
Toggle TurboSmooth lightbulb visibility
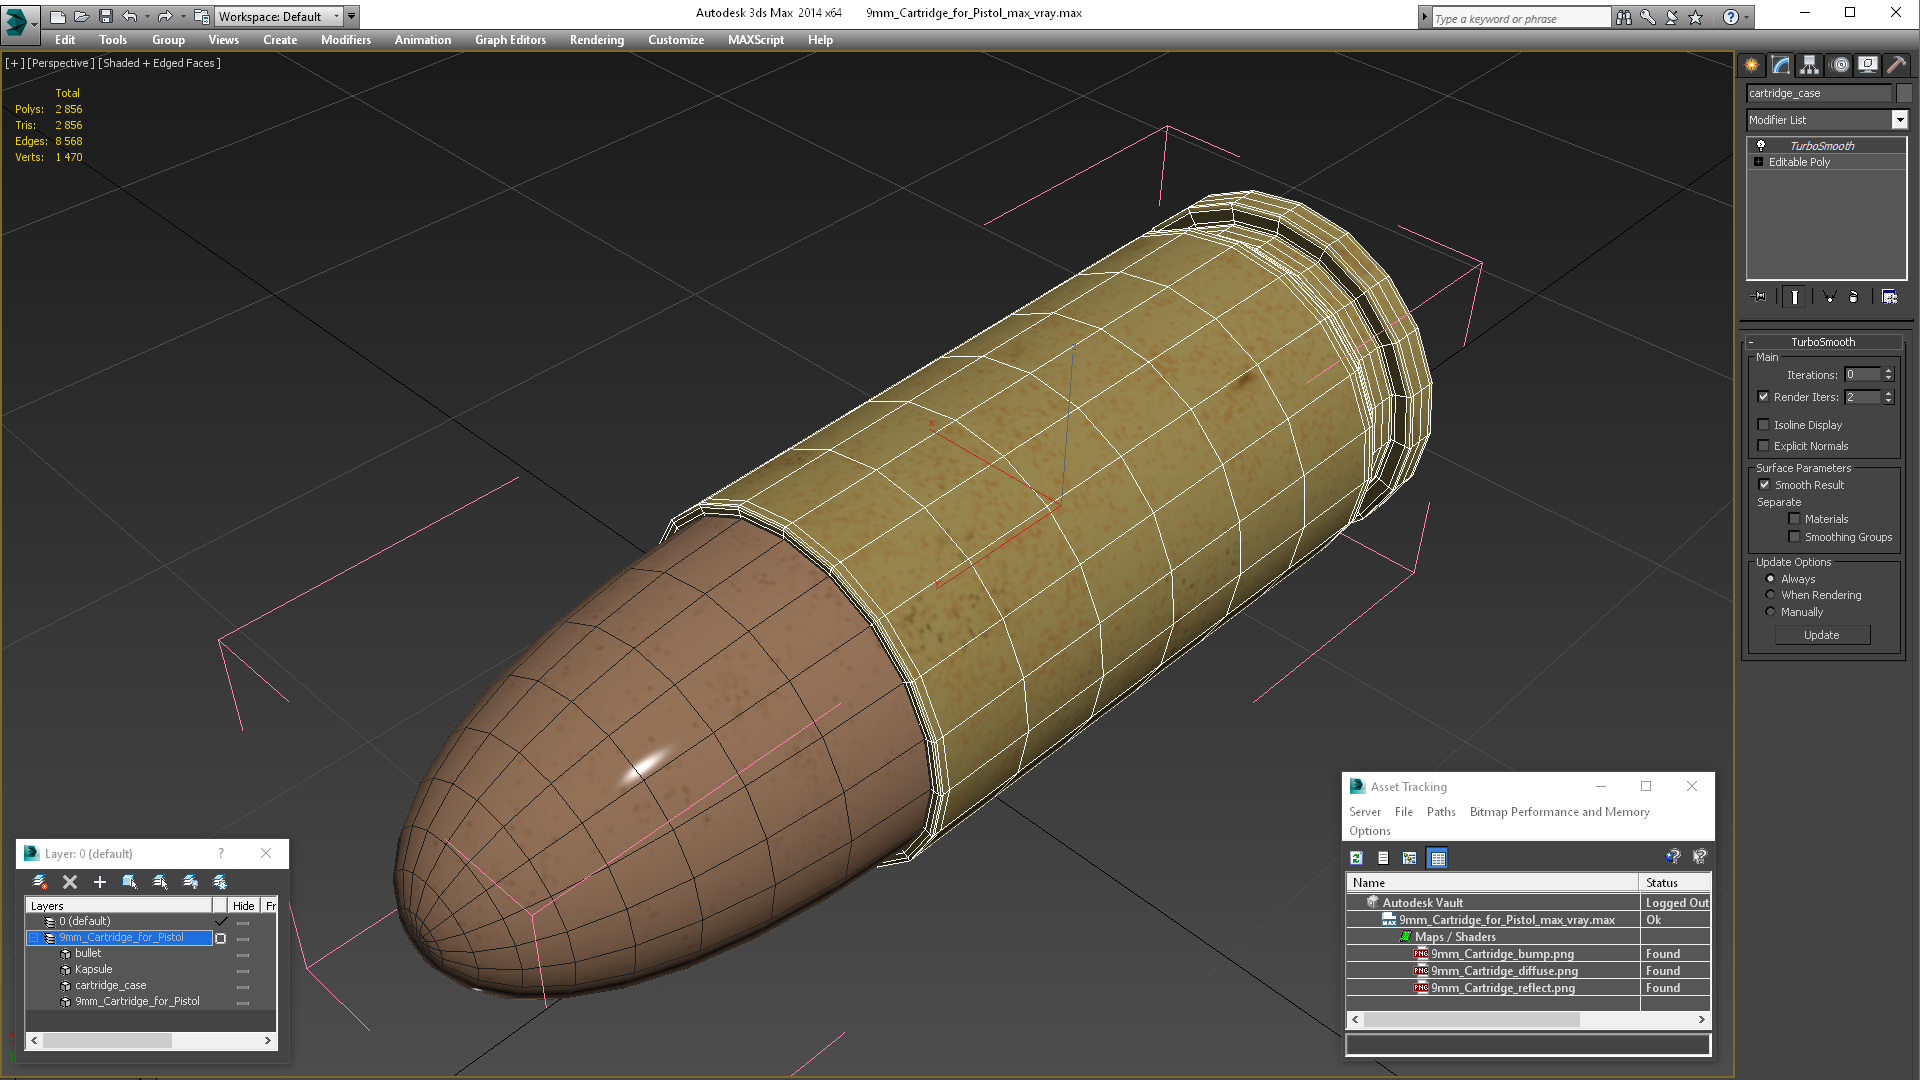point(1761,146)
